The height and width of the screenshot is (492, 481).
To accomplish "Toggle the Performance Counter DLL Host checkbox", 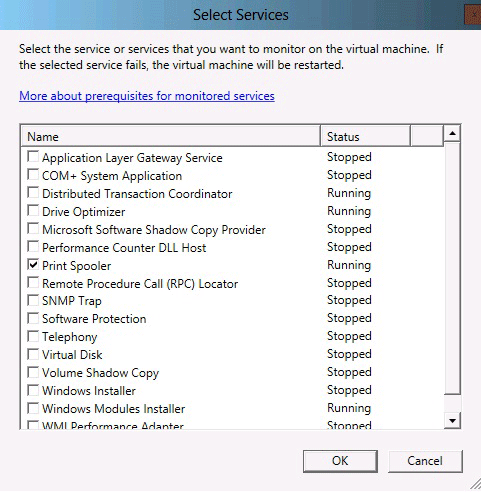I will (33, 247).
